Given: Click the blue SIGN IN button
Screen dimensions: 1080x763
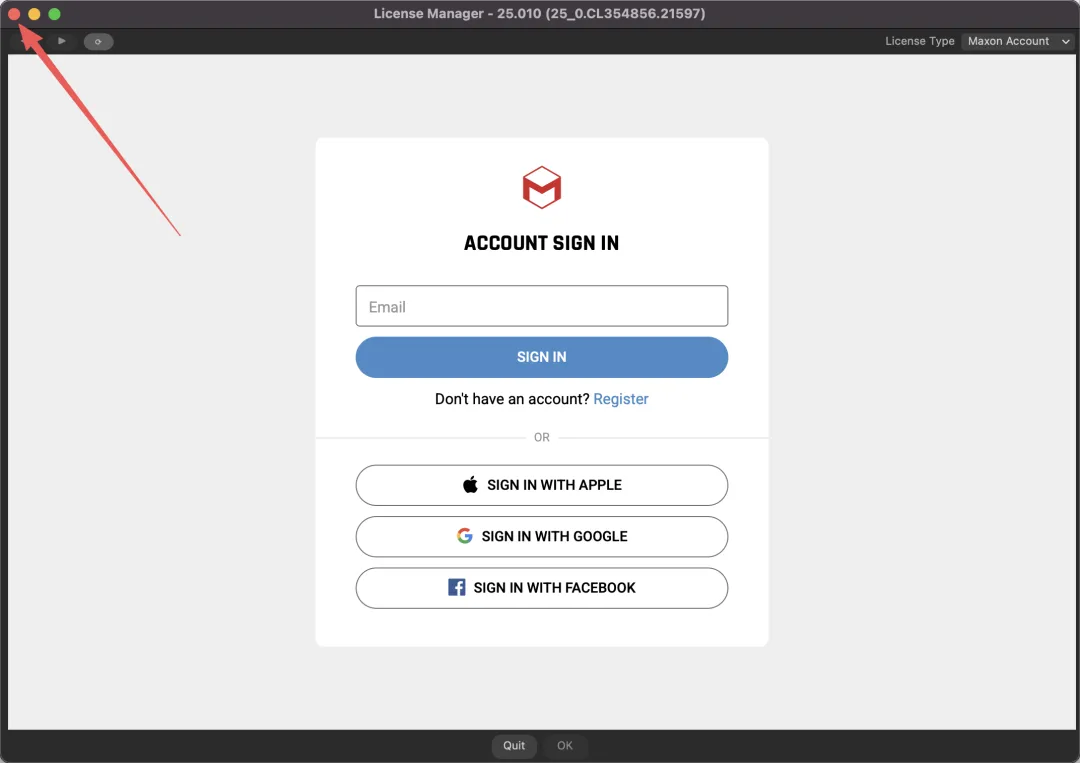Looking at the screenshot, I should point(542,357).
